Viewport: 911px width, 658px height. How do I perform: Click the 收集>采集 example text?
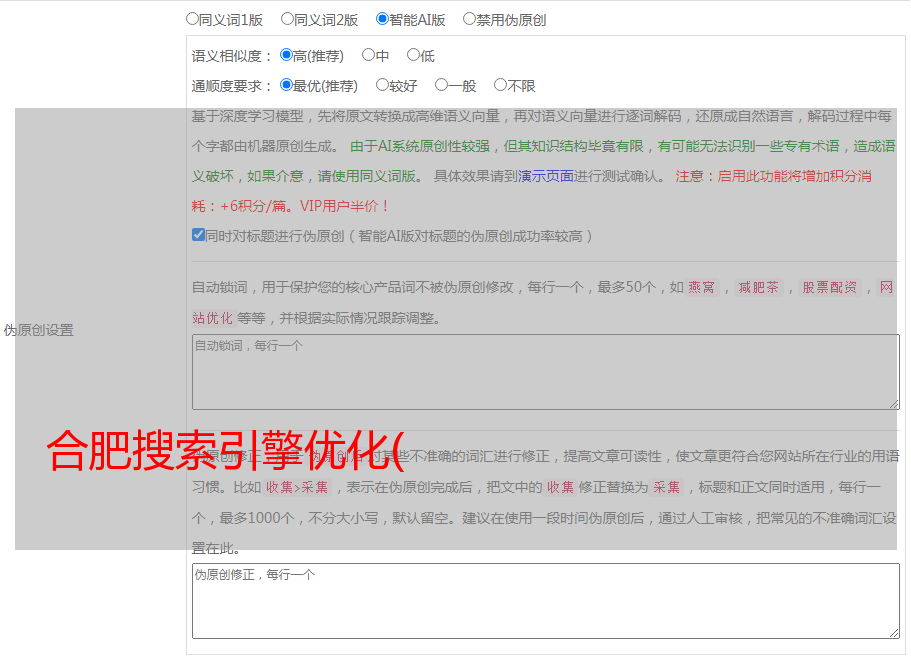tap(297, 487)
